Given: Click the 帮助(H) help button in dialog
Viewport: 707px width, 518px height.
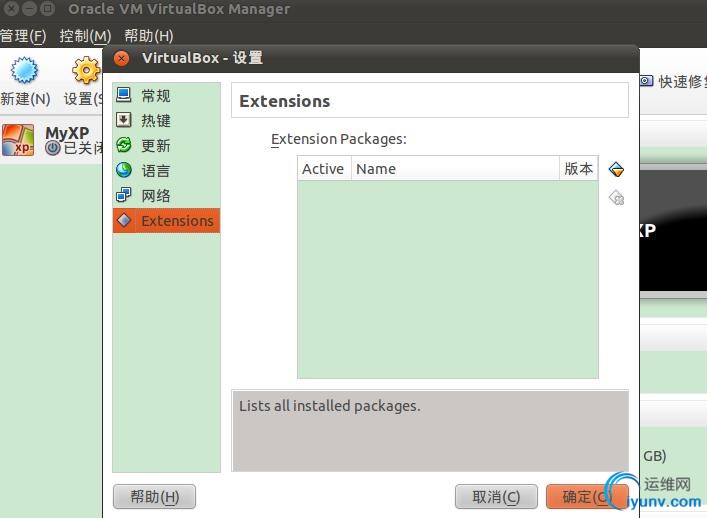Looking at the screenshot, I should (x=154, y=497).
